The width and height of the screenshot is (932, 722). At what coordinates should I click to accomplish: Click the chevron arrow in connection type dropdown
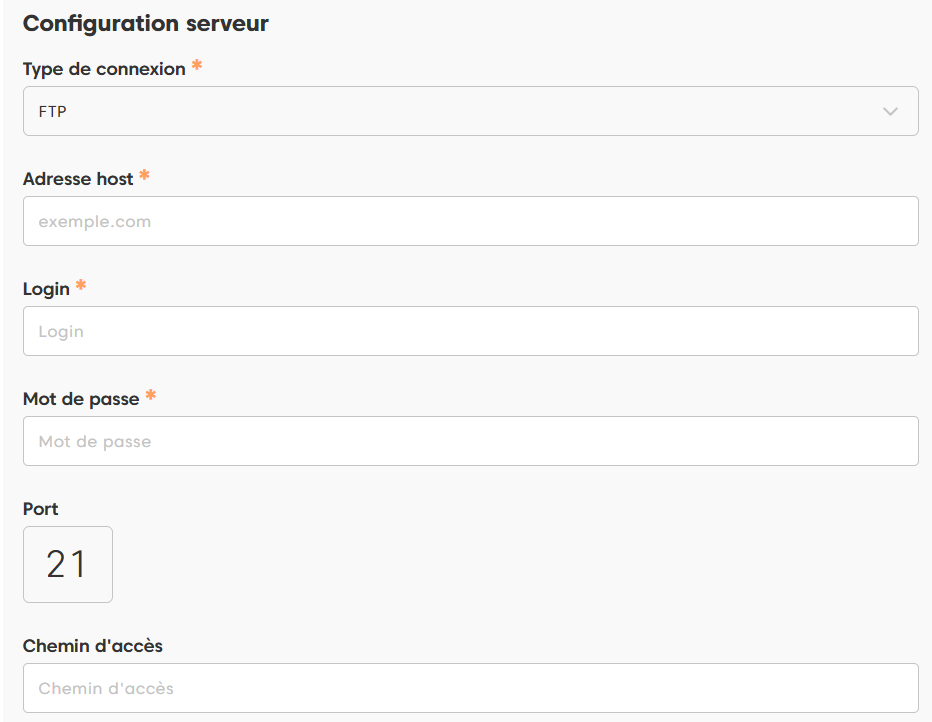click(x=890, y=111)
